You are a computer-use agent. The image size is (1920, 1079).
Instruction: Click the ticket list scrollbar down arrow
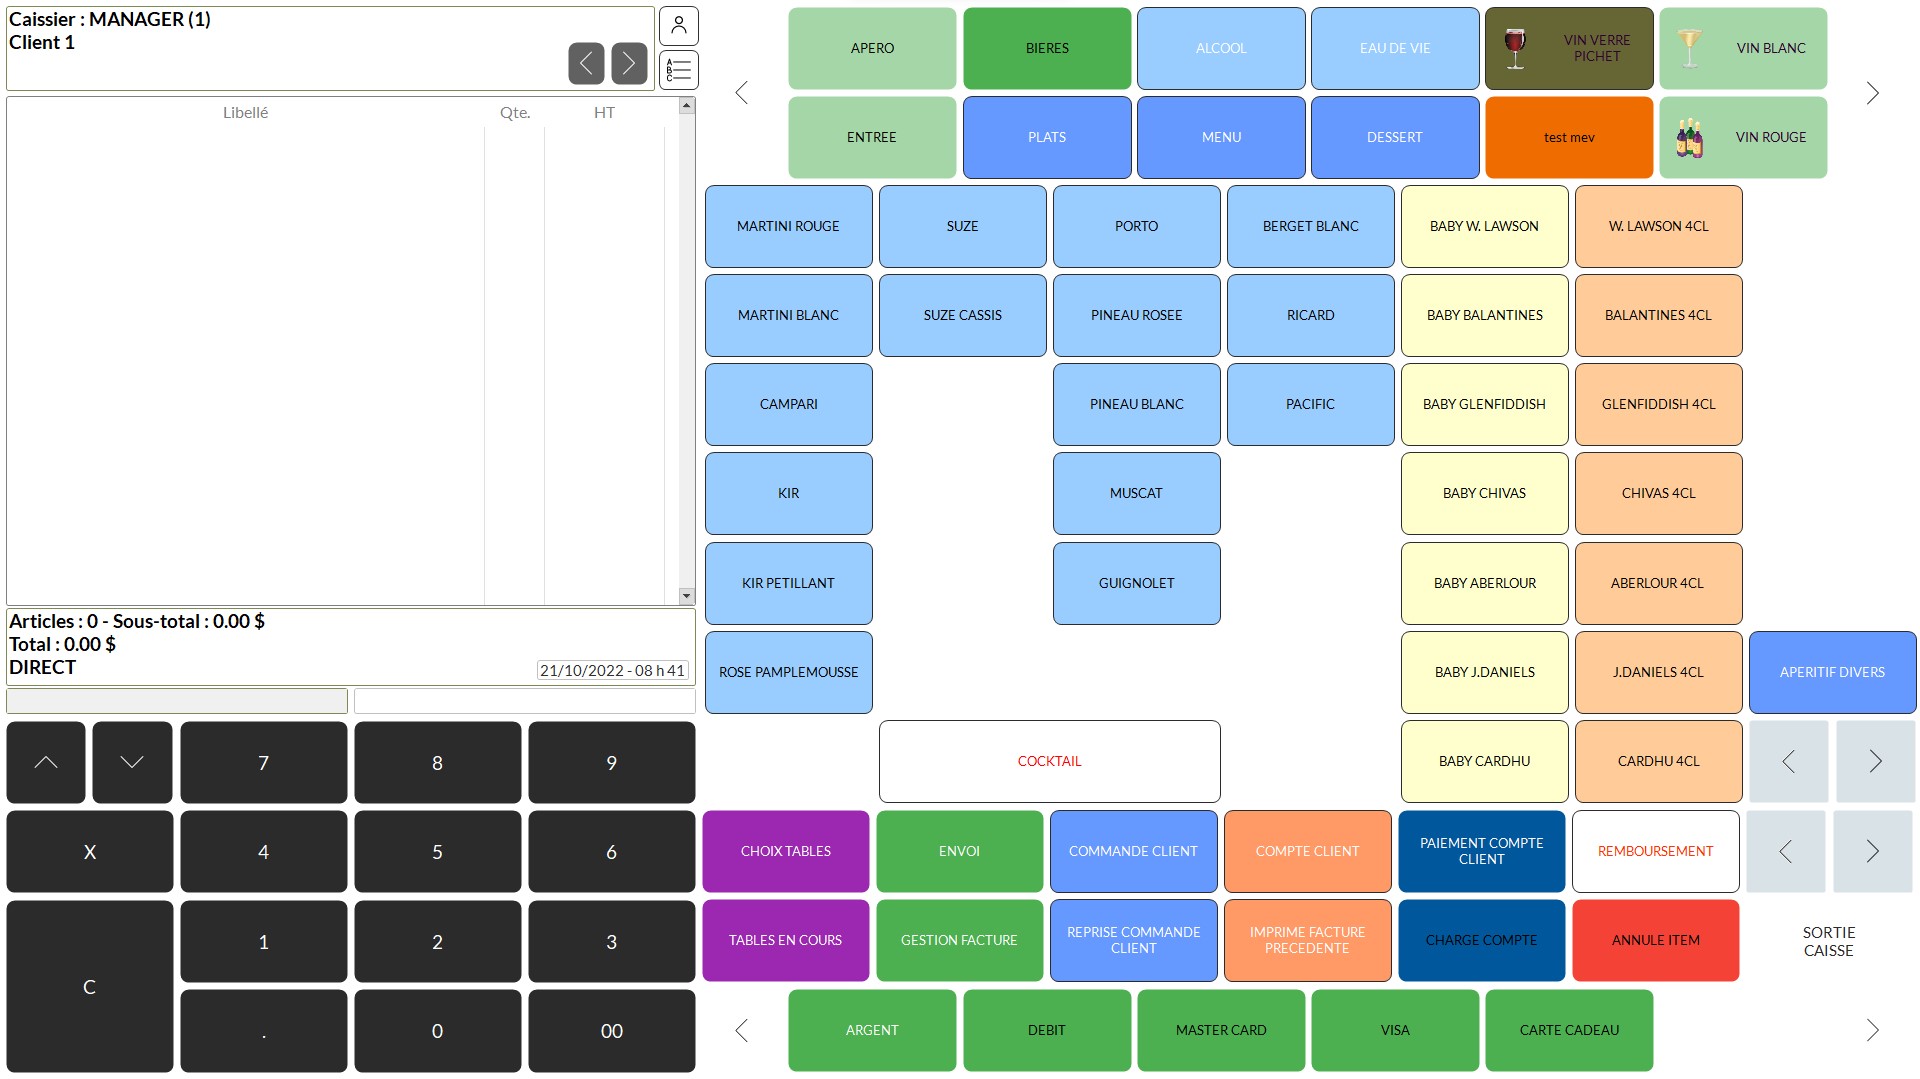click(x=686, y=596)
